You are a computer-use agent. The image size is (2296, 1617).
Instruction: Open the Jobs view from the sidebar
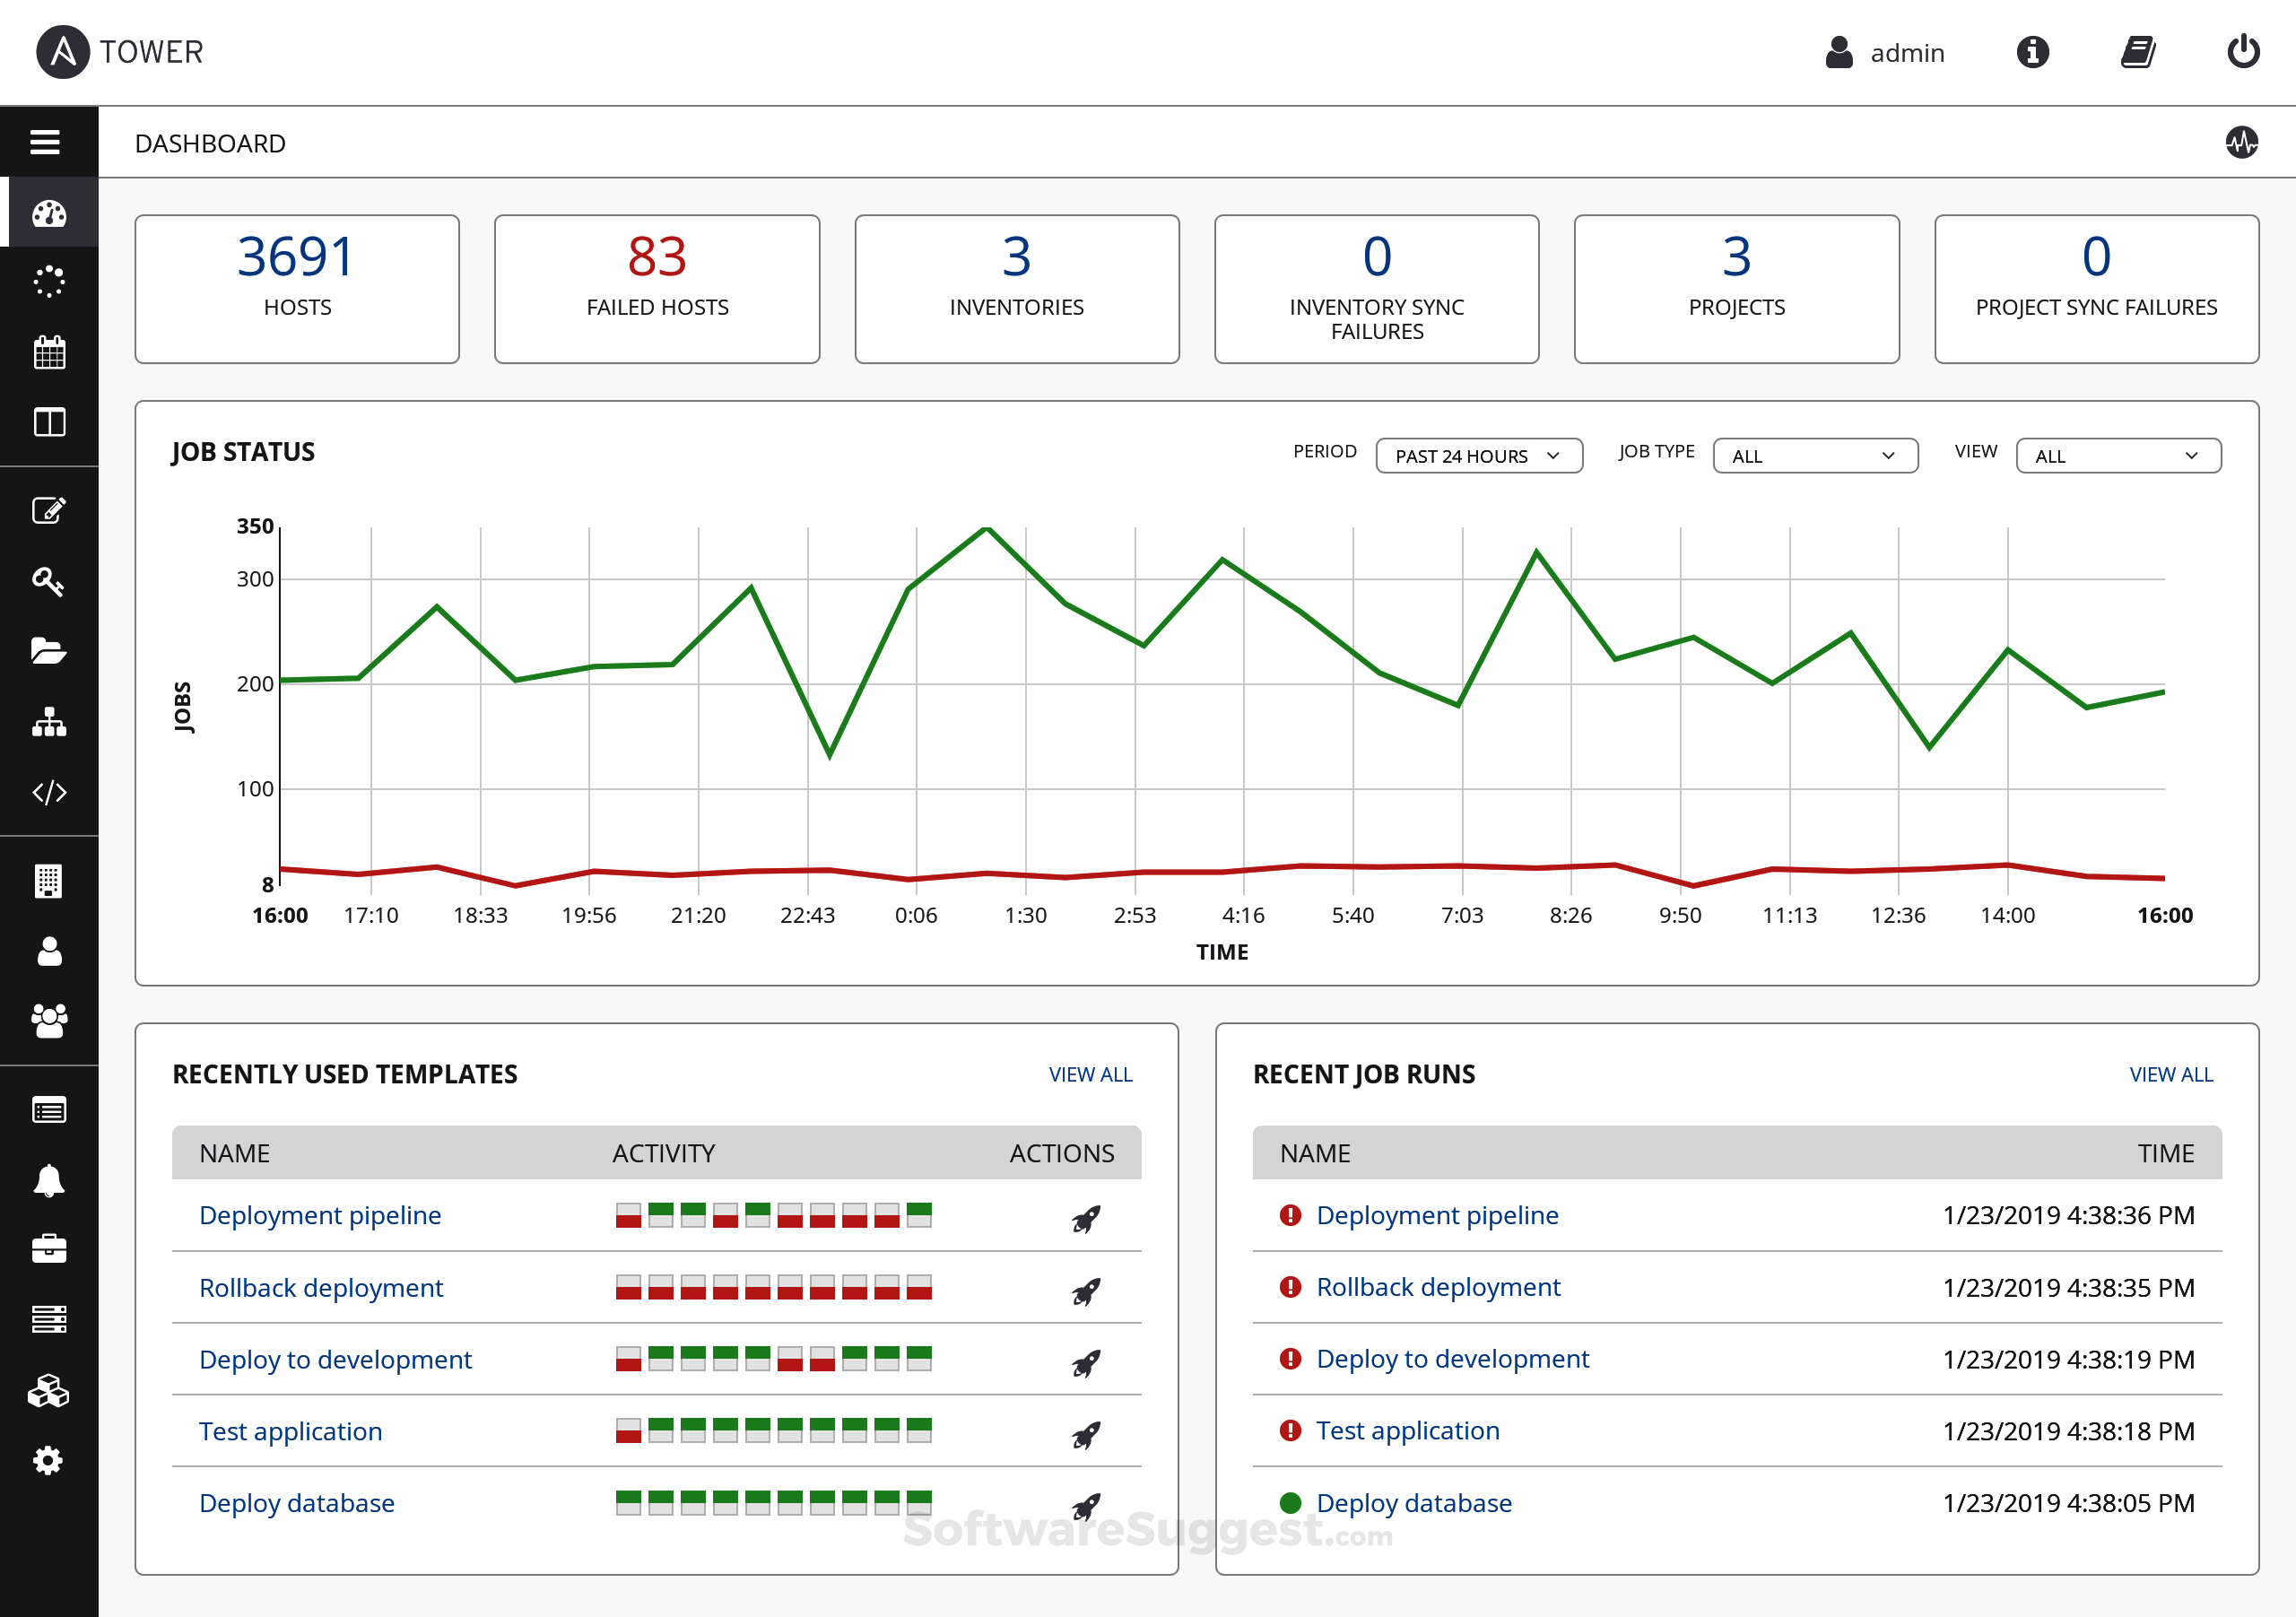(x=49, y=281)
